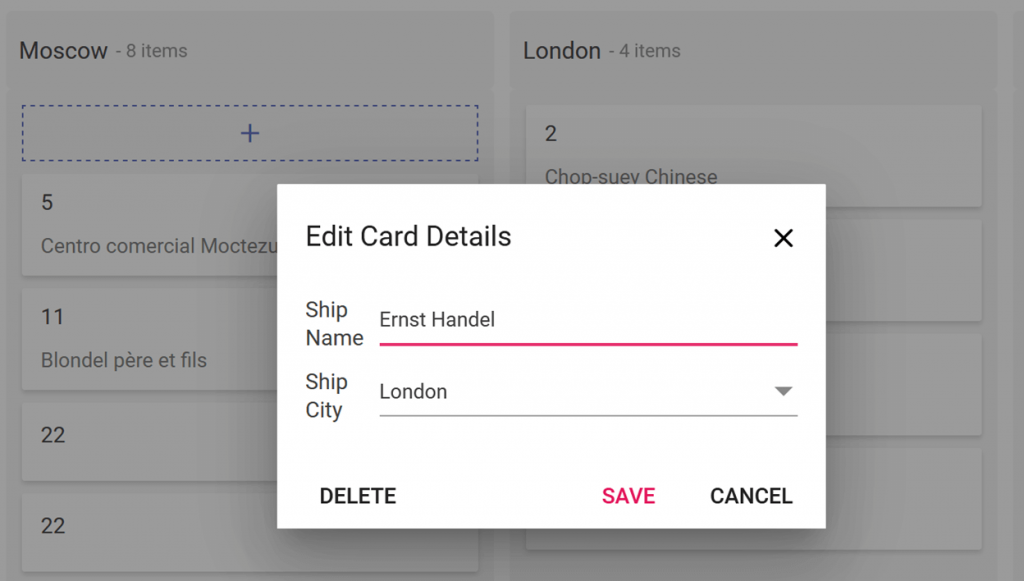Click the SAVE button
This screenshot has width=1024, height=581.
pyautogui.click(x=628, y=495)
